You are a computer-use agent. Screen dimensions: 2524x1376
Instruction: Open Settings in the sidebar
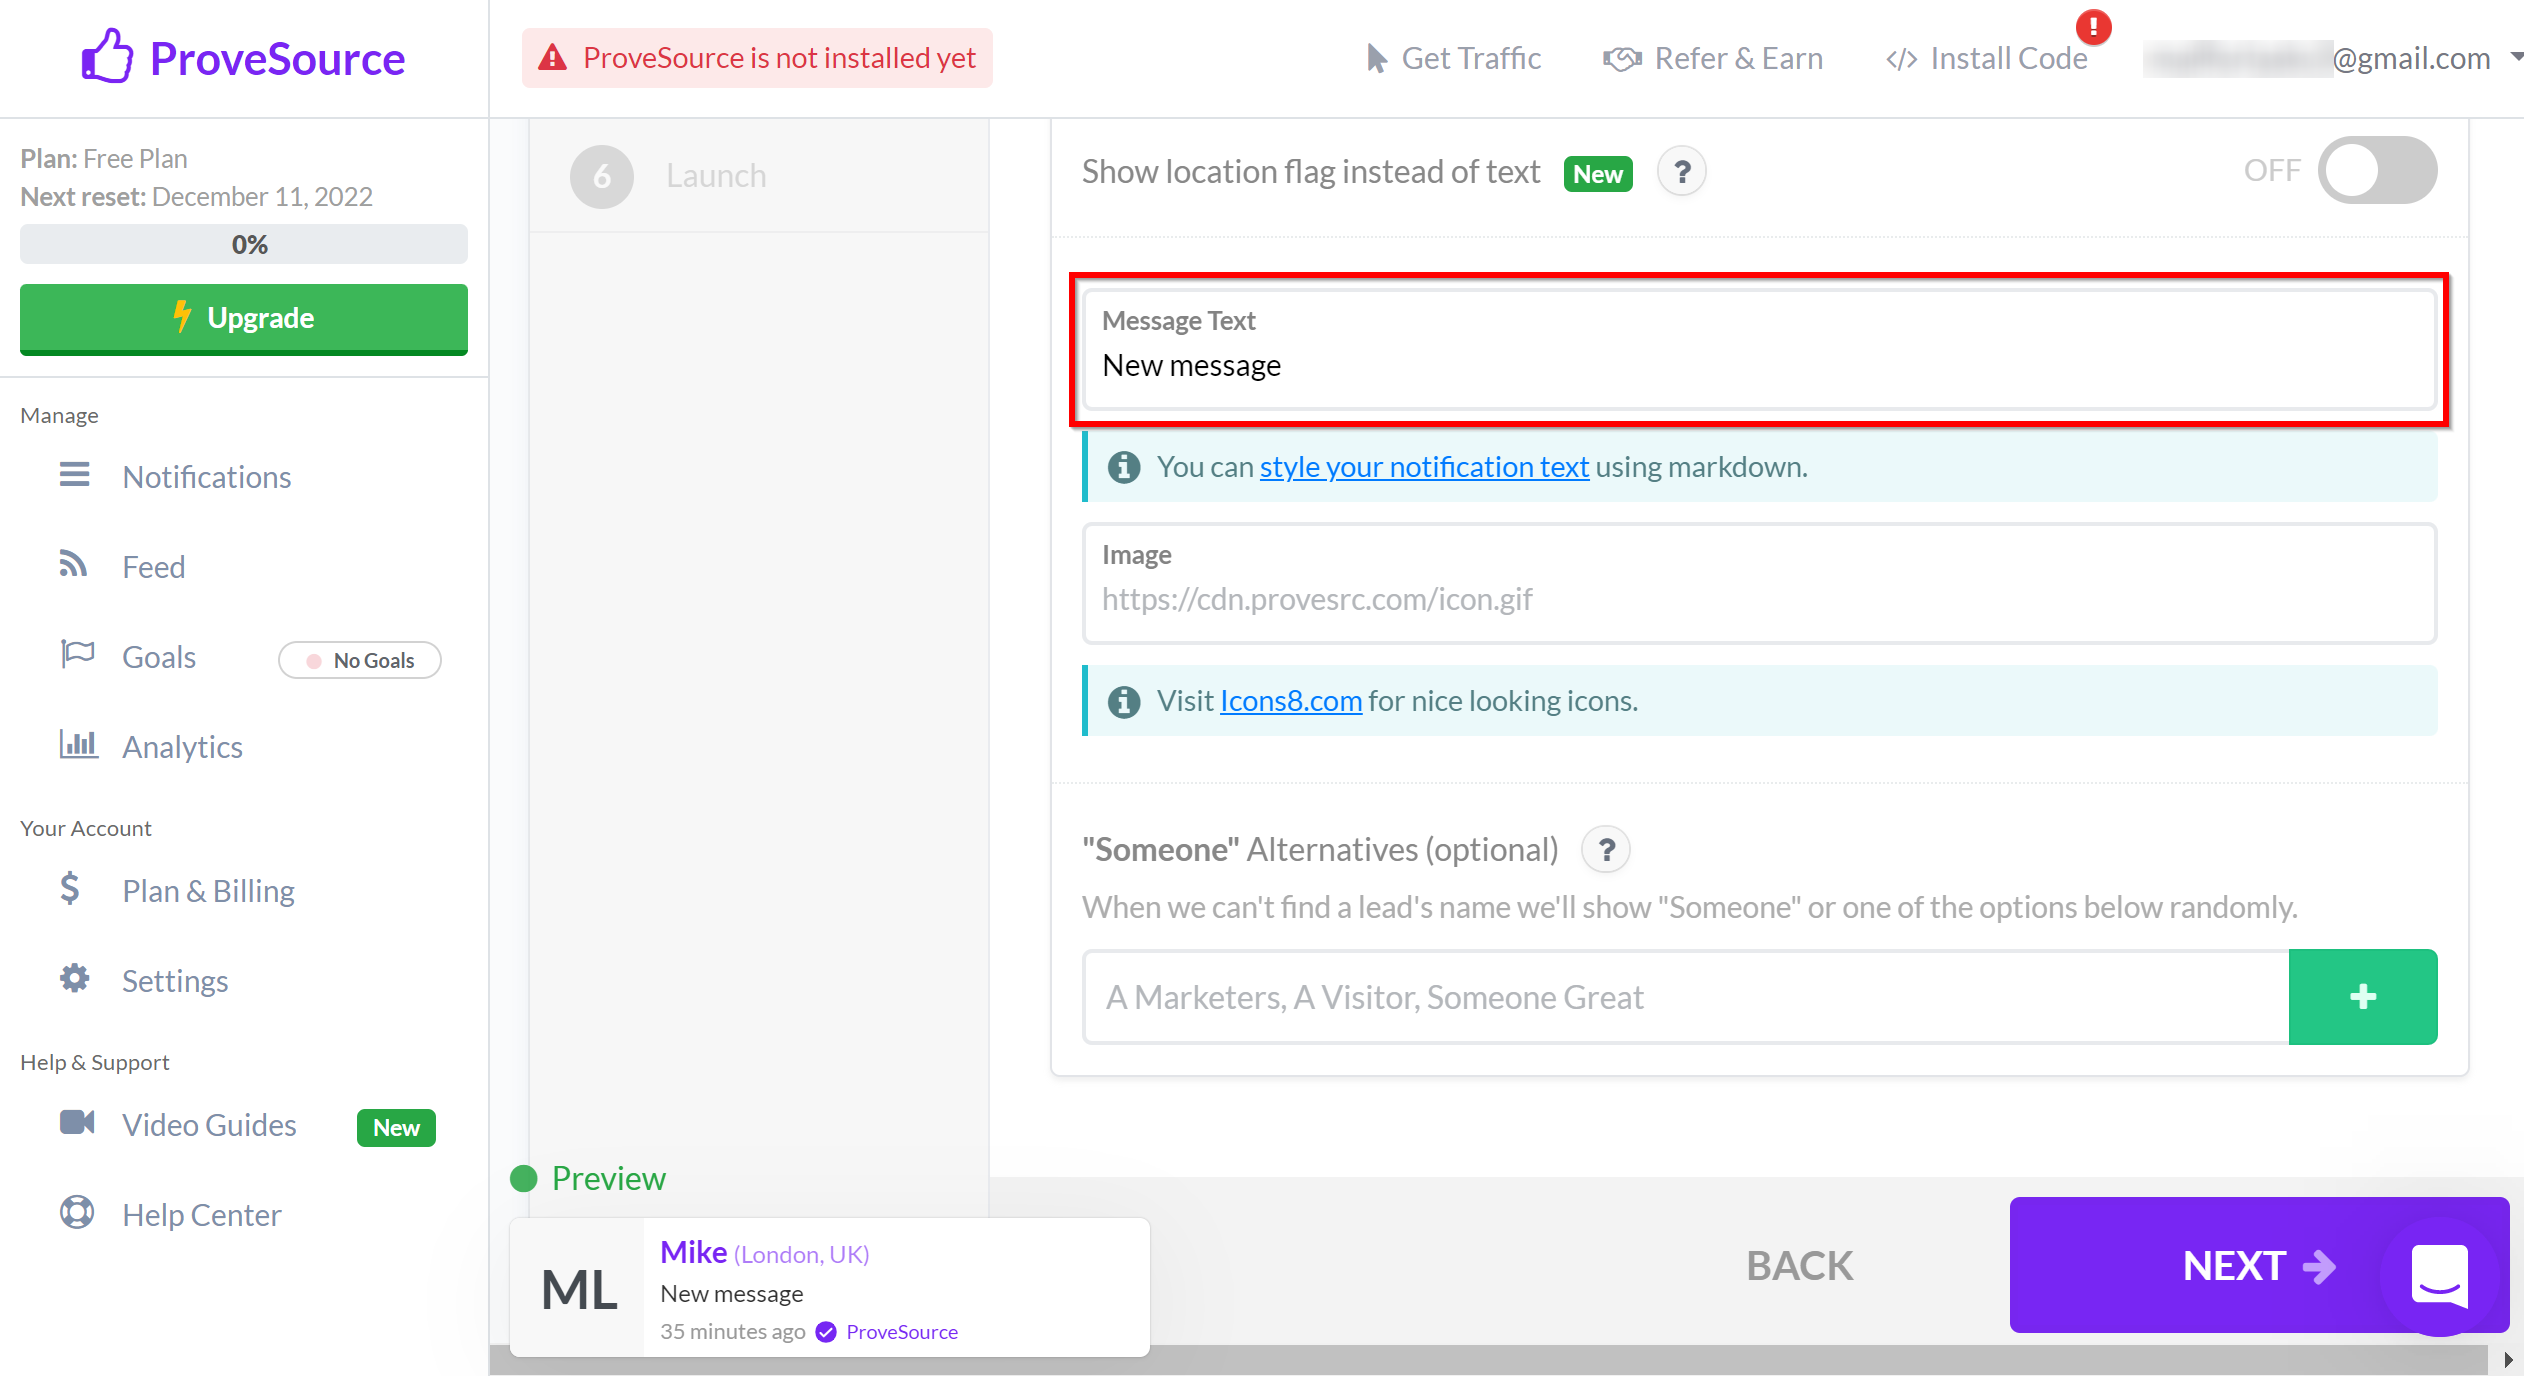(175, 981)
